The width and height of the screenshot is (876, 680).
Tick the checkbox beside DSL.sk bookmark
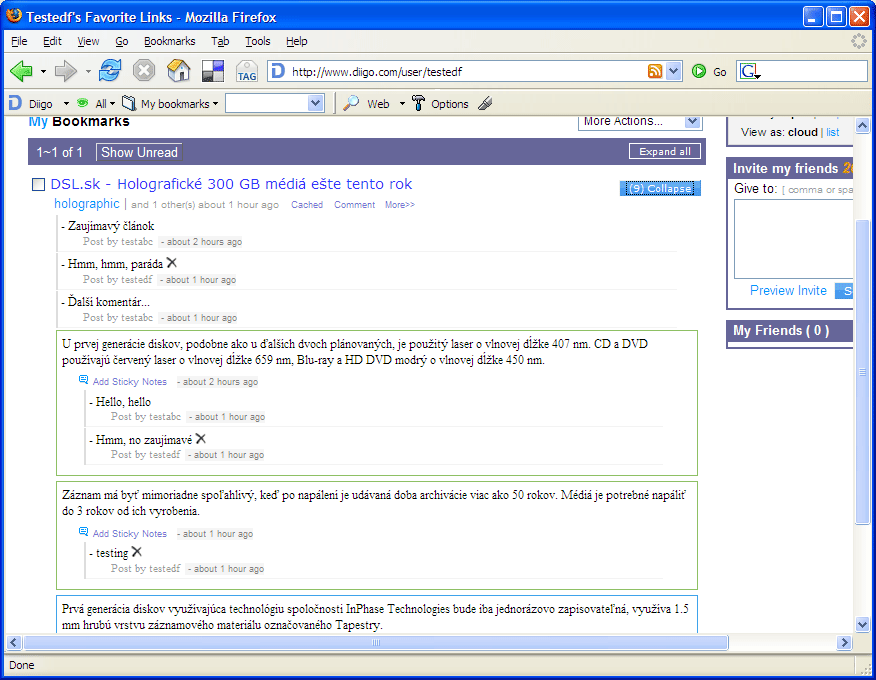[38, 184]
